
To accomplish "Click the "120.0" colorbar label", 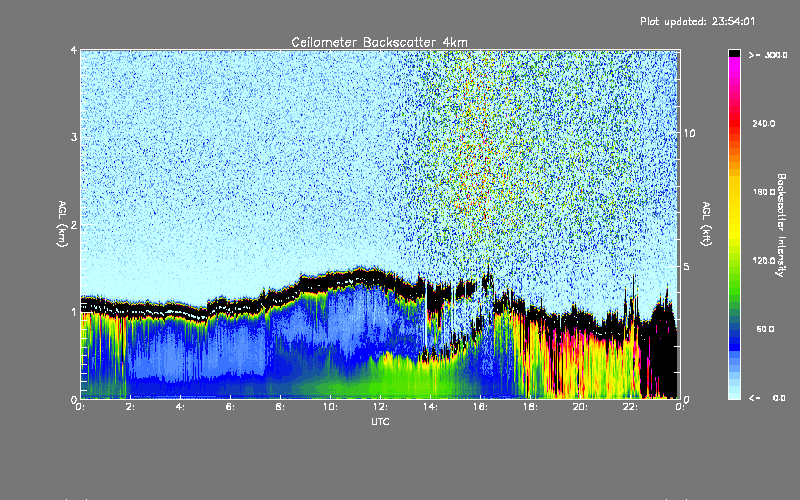I will (764, 261).
